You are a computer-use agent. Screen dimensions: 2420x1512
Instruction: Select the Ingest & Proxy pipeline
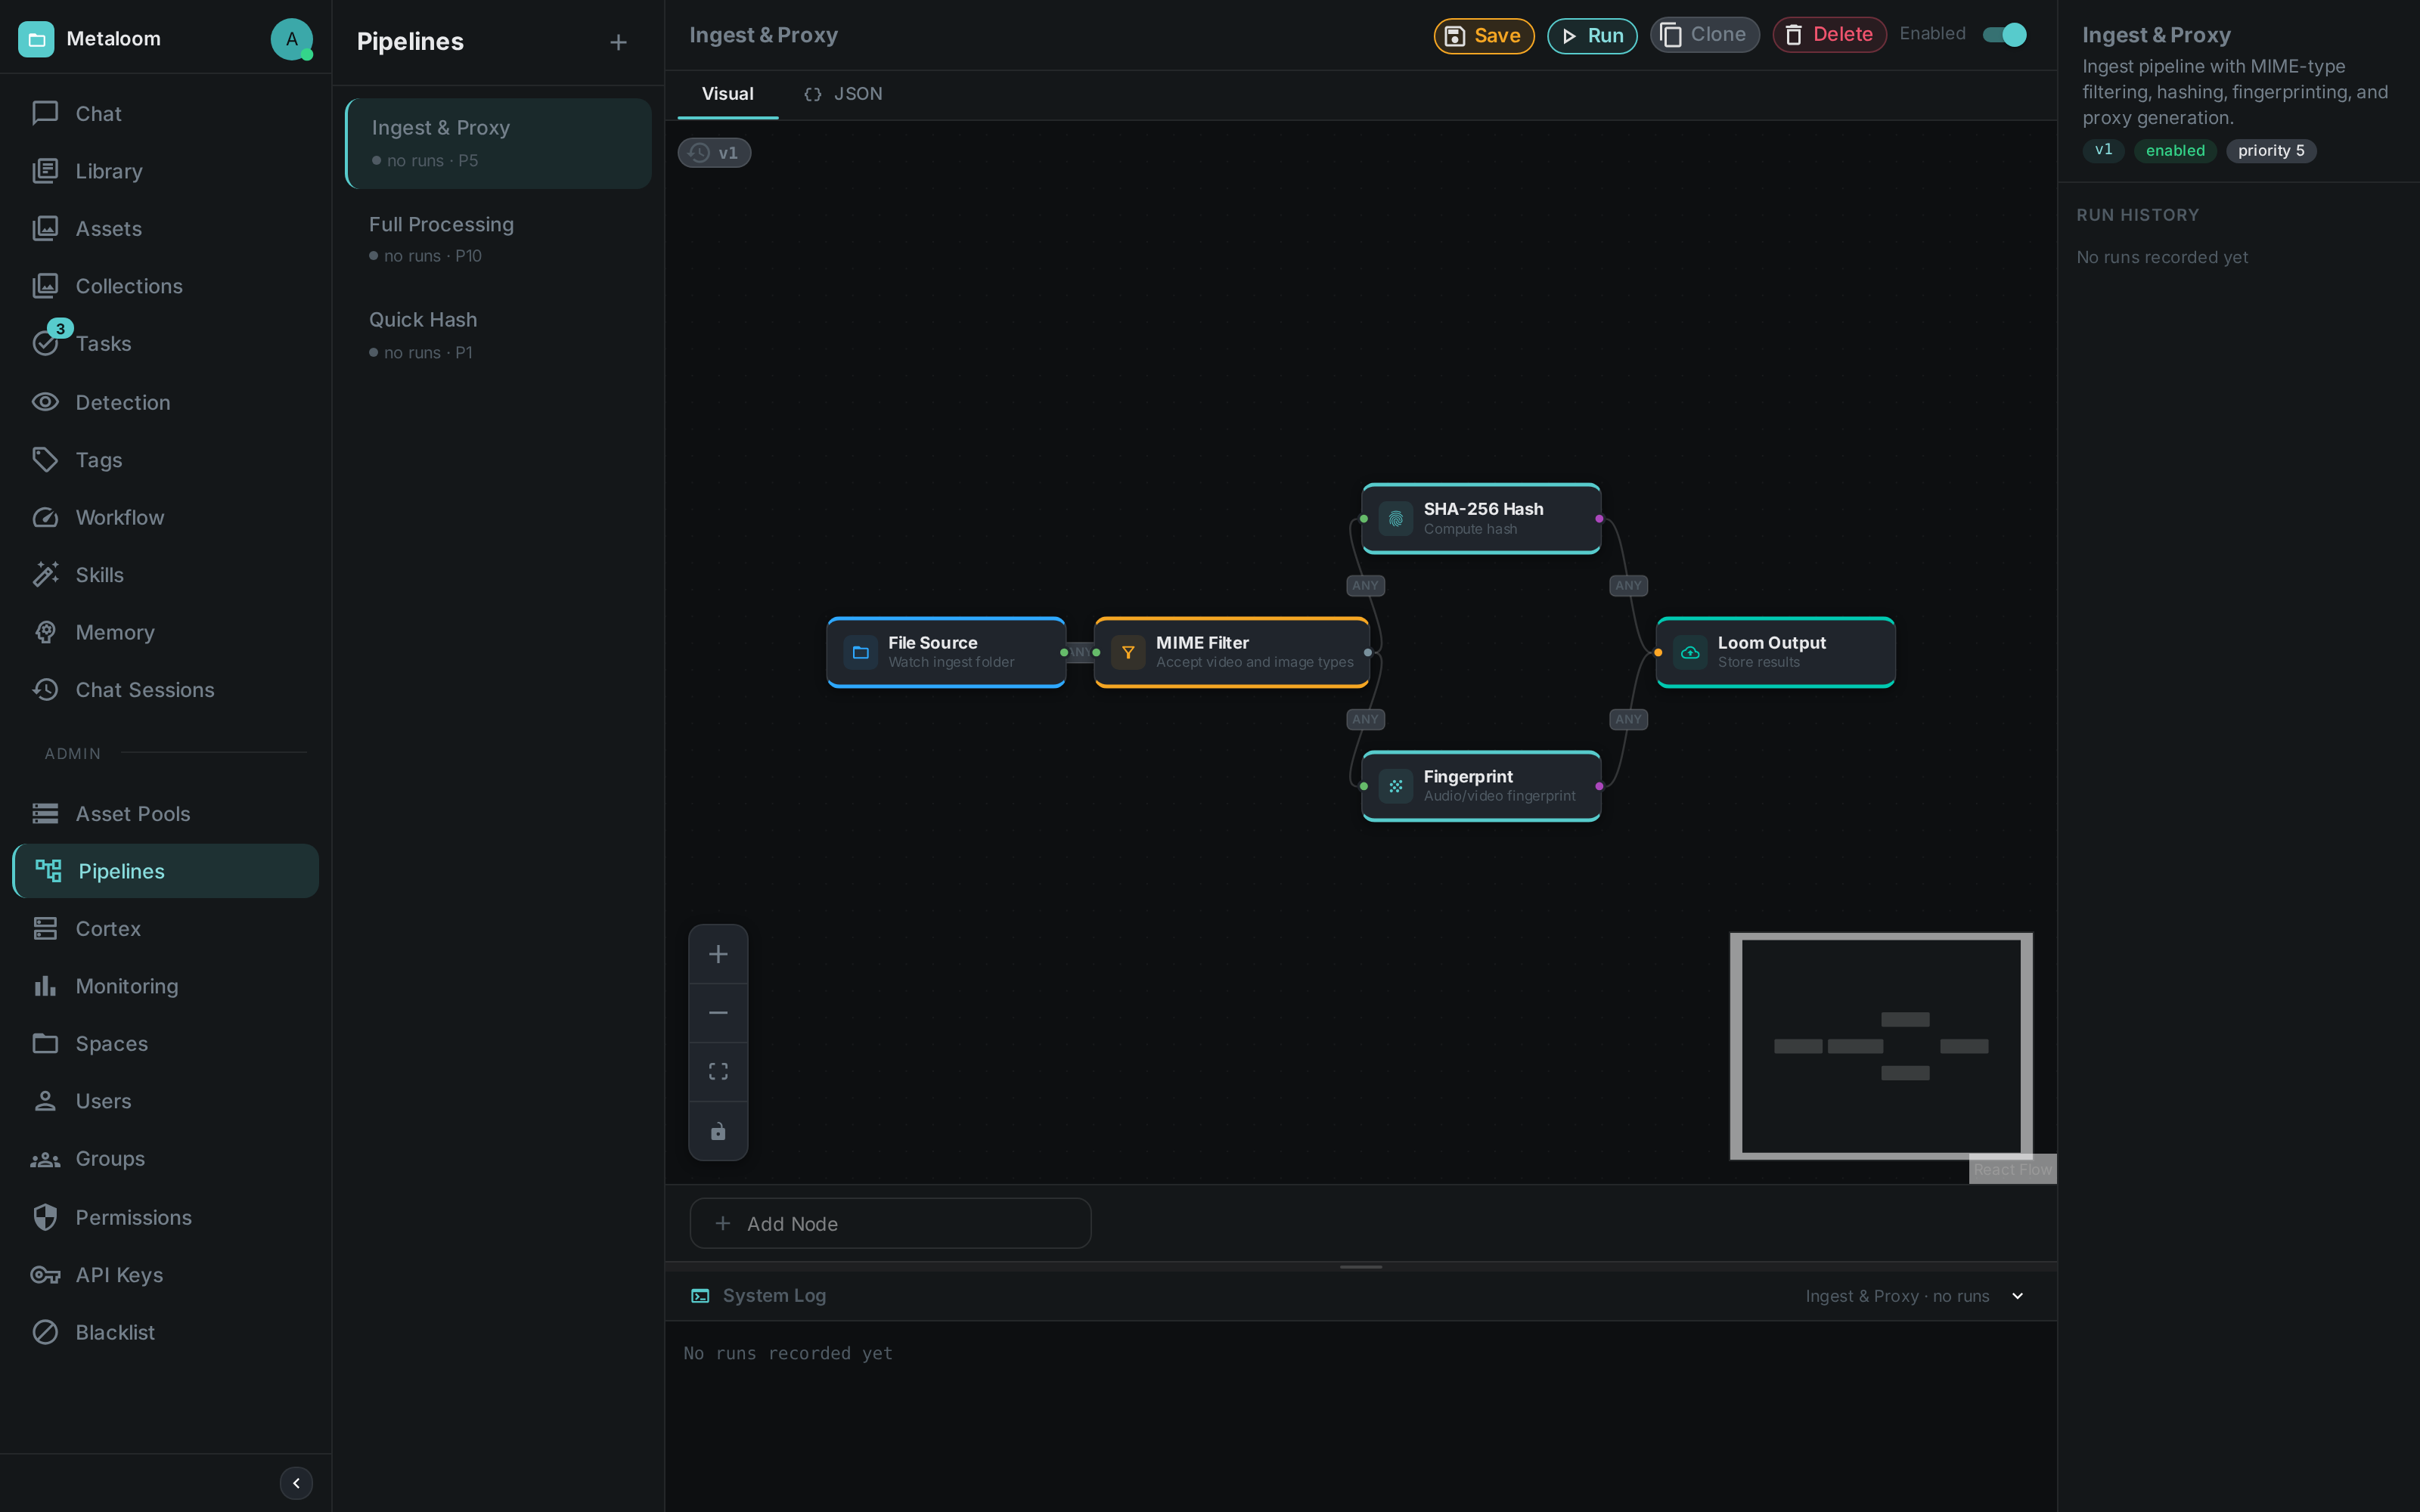[498, 143]
